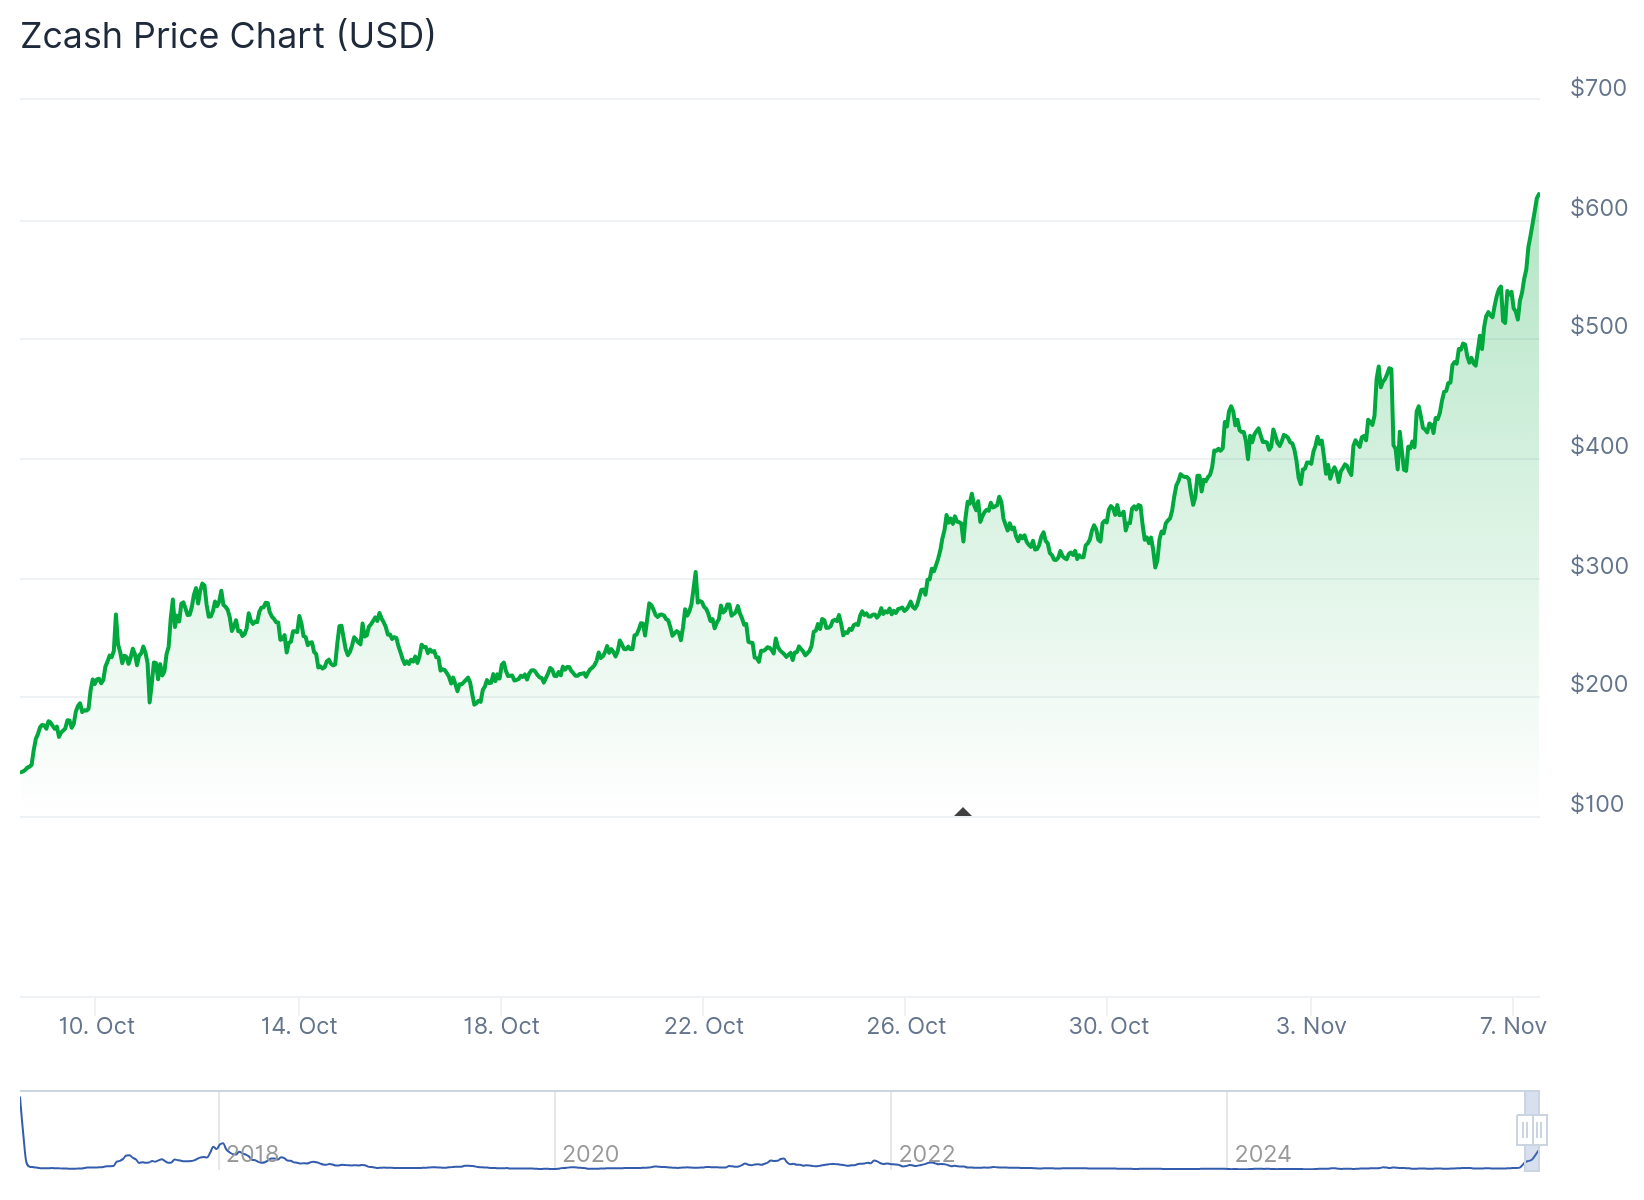1644x1200 pixels.
Task: Click the 14. Oct date axis label
Action: (299, 1026)
